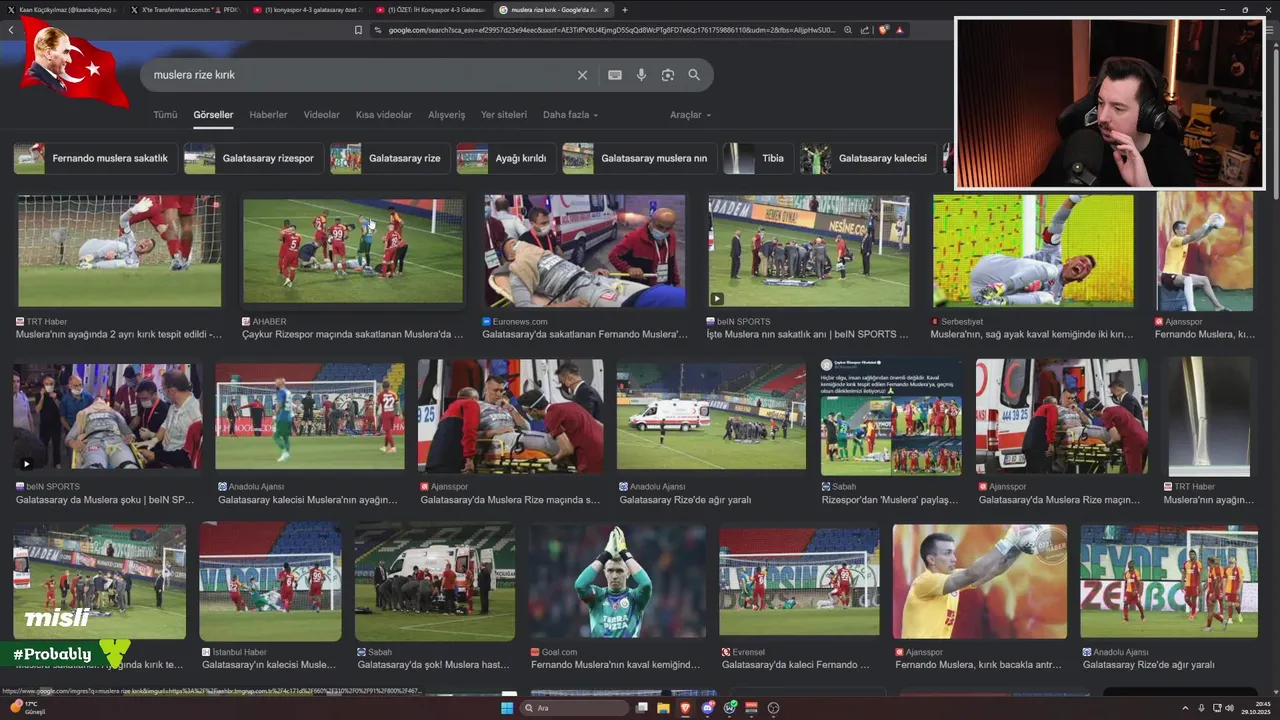Open the Yer siteleri tab
This screenshot has height=720, width=1280.
click(x=504, y=115)
